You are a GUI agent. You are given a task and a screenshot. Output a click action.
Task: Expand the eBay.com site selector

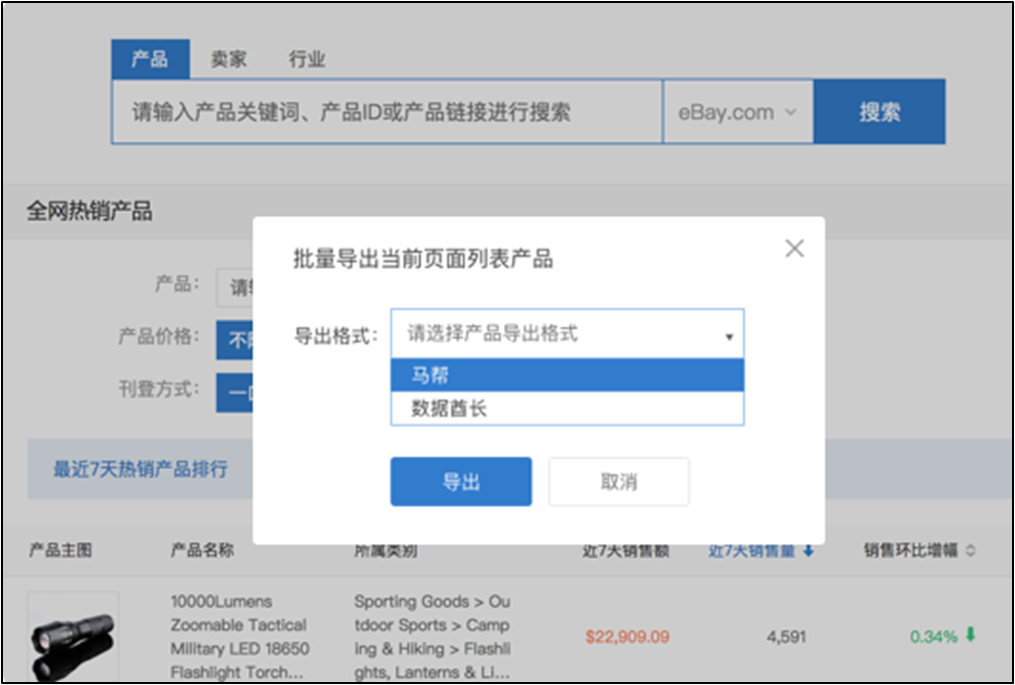tap(737, 112)
